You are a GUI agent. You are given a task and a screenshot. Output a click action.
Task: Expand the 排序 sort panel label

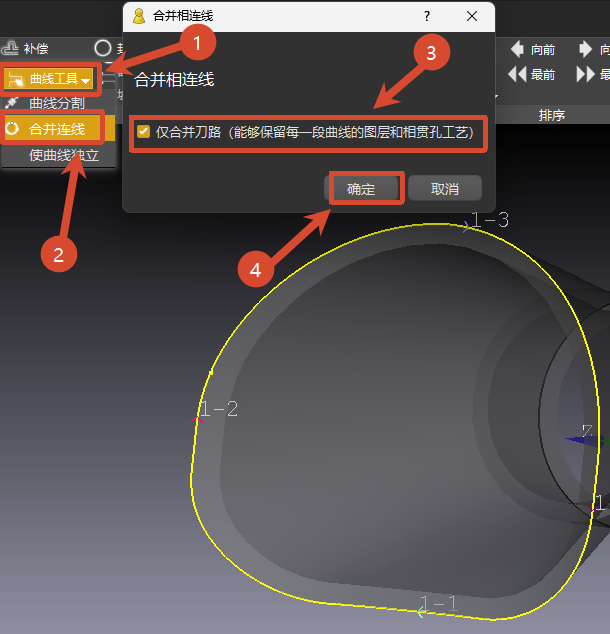tap(552, 115)
